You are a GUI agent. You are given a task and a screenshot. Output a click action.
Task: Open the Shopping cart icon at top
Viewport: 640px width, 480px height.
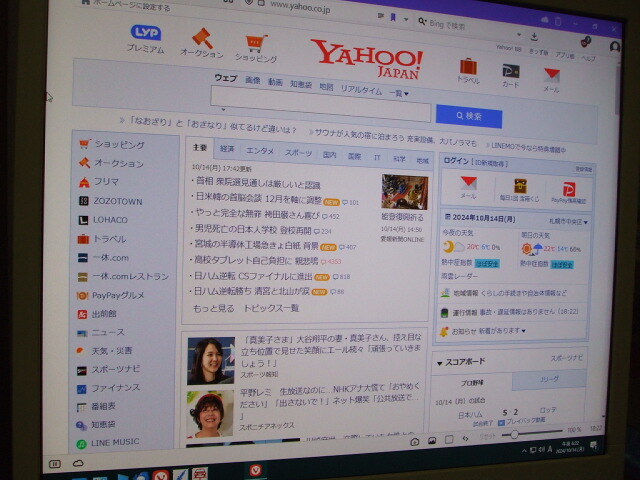tap(256, 43)
